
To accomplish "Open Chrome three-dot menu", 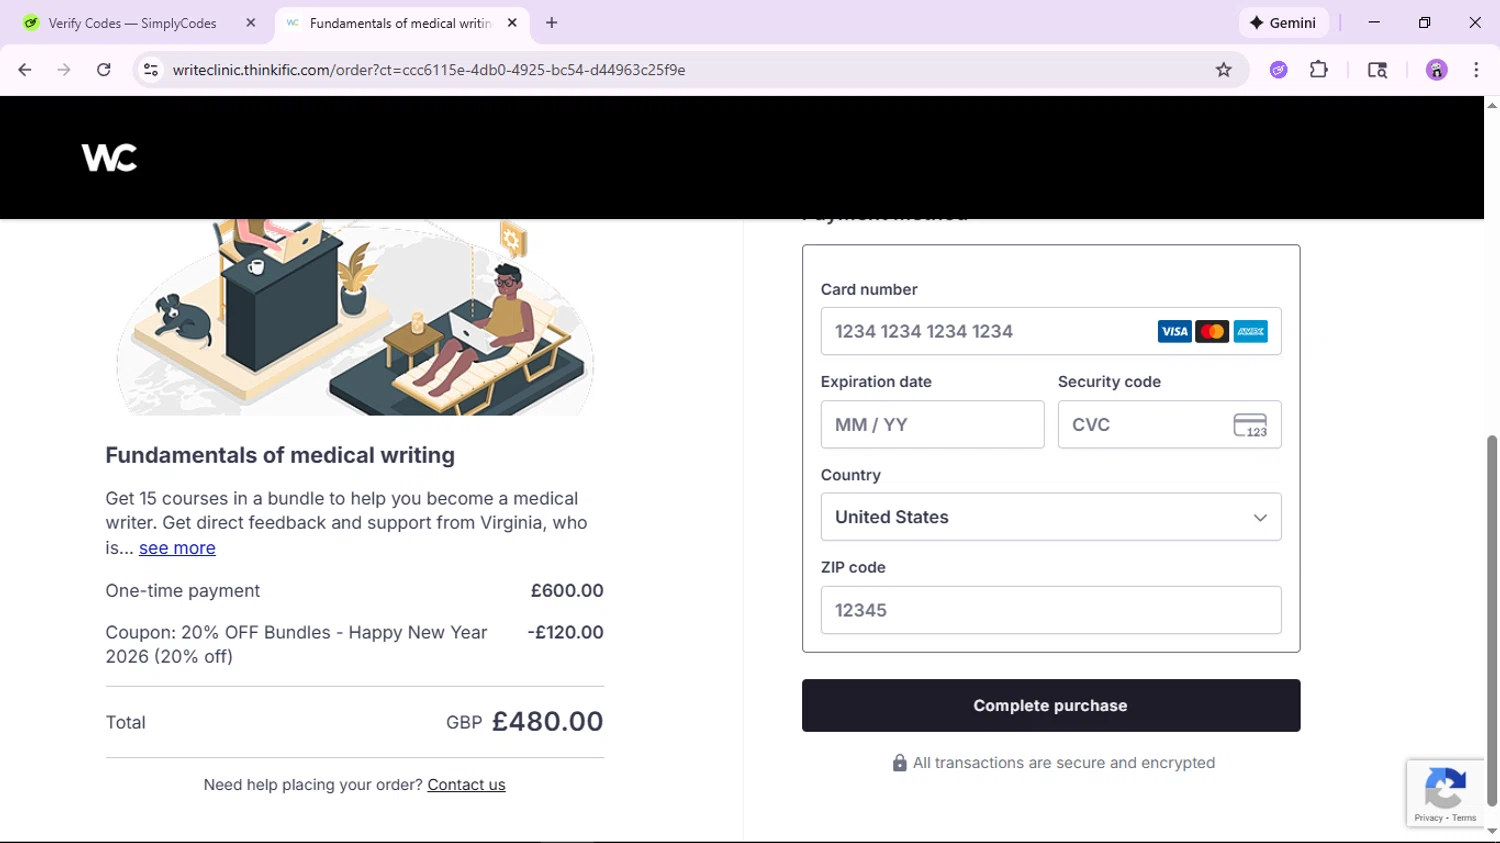I will [x=1476, y=70].
